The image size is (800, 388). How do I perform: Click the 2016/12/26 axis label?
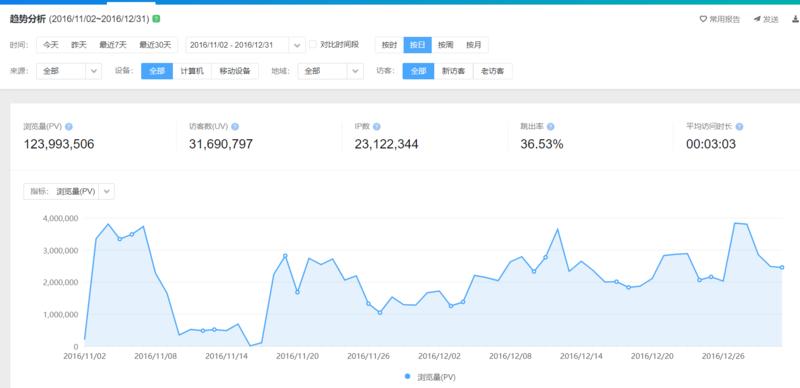[723, 356]
